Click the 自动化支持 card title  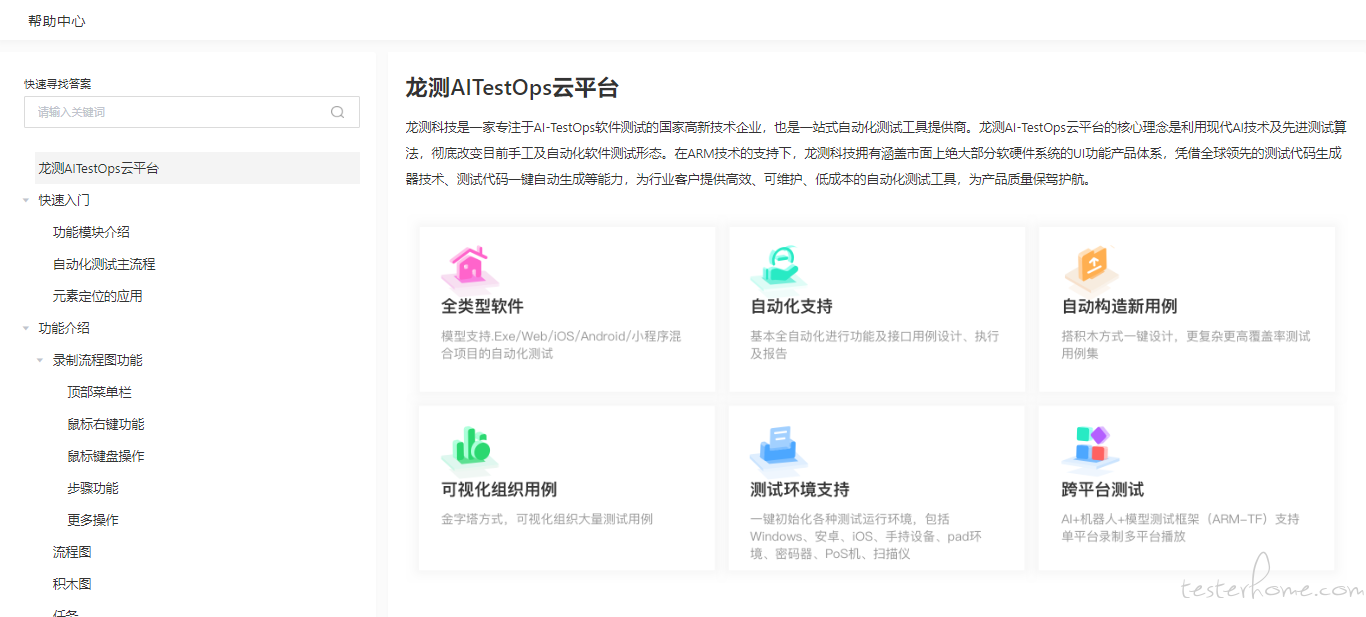(x=791, y=306)
